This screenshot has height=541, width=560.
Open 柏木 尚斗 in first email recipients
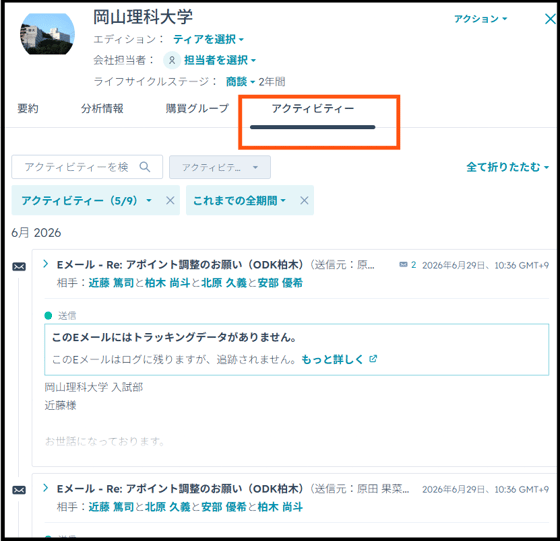168,283
